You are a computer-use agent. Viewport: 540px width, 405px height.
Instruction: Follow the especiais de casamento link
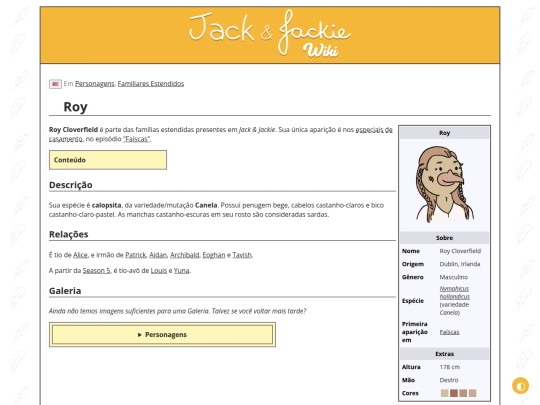click(374, 130)
